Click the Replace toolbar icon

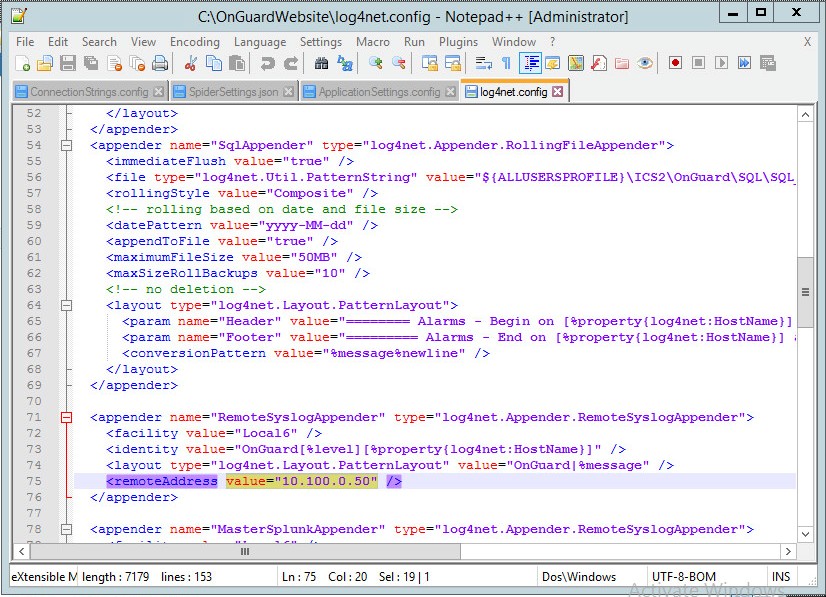(x=345, y=63)
